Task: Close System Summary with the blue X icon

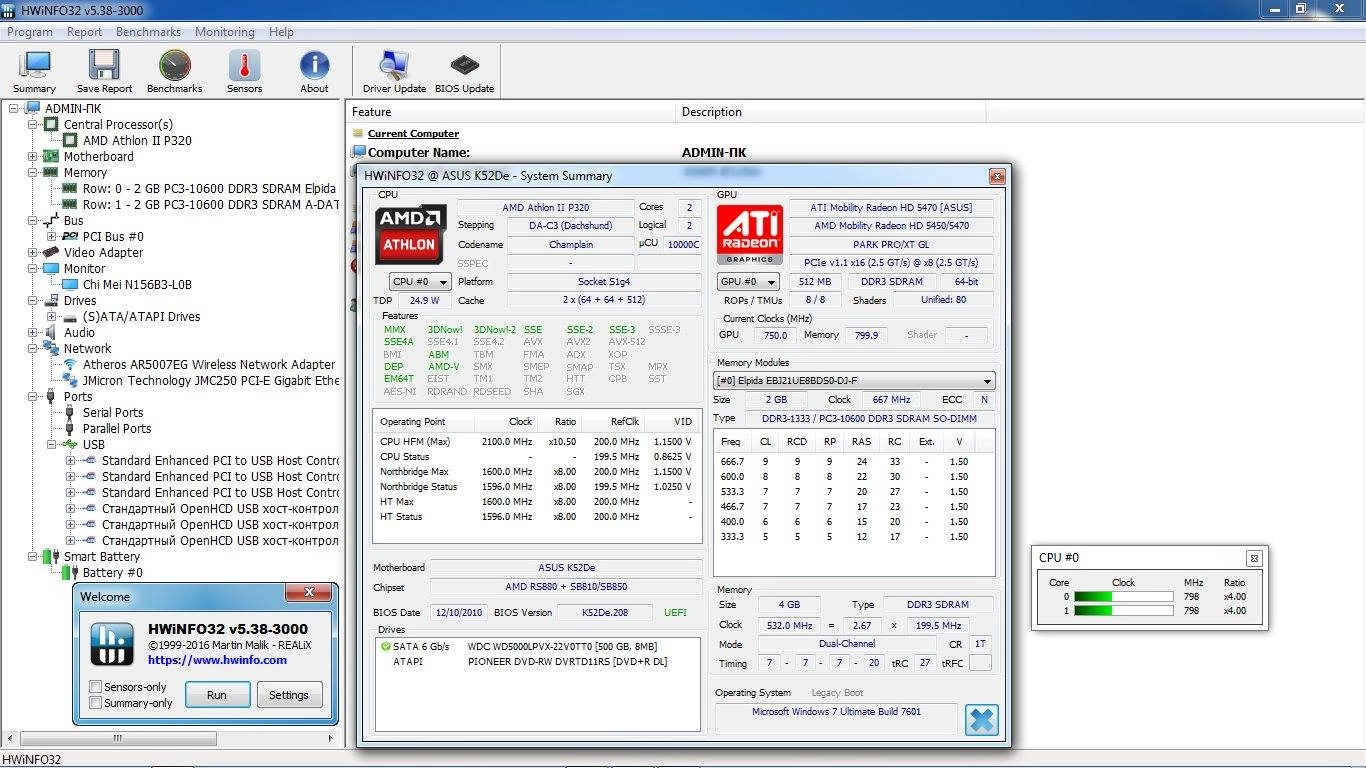Action: coord(982,719)
